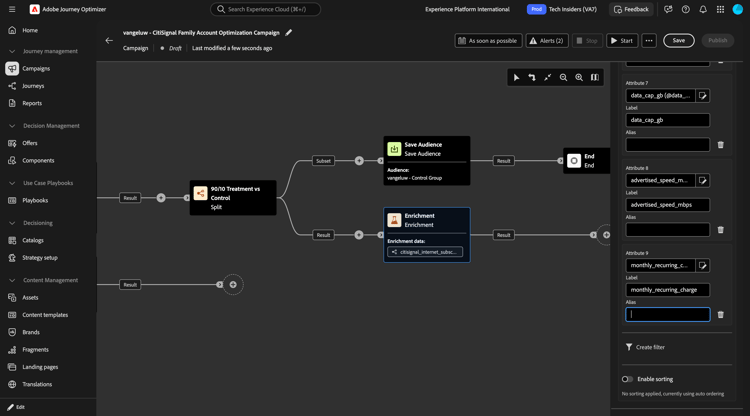750x416 pixels.
Task: Click the Alias field under Attribute 8
Action: [x=668, y=230]
